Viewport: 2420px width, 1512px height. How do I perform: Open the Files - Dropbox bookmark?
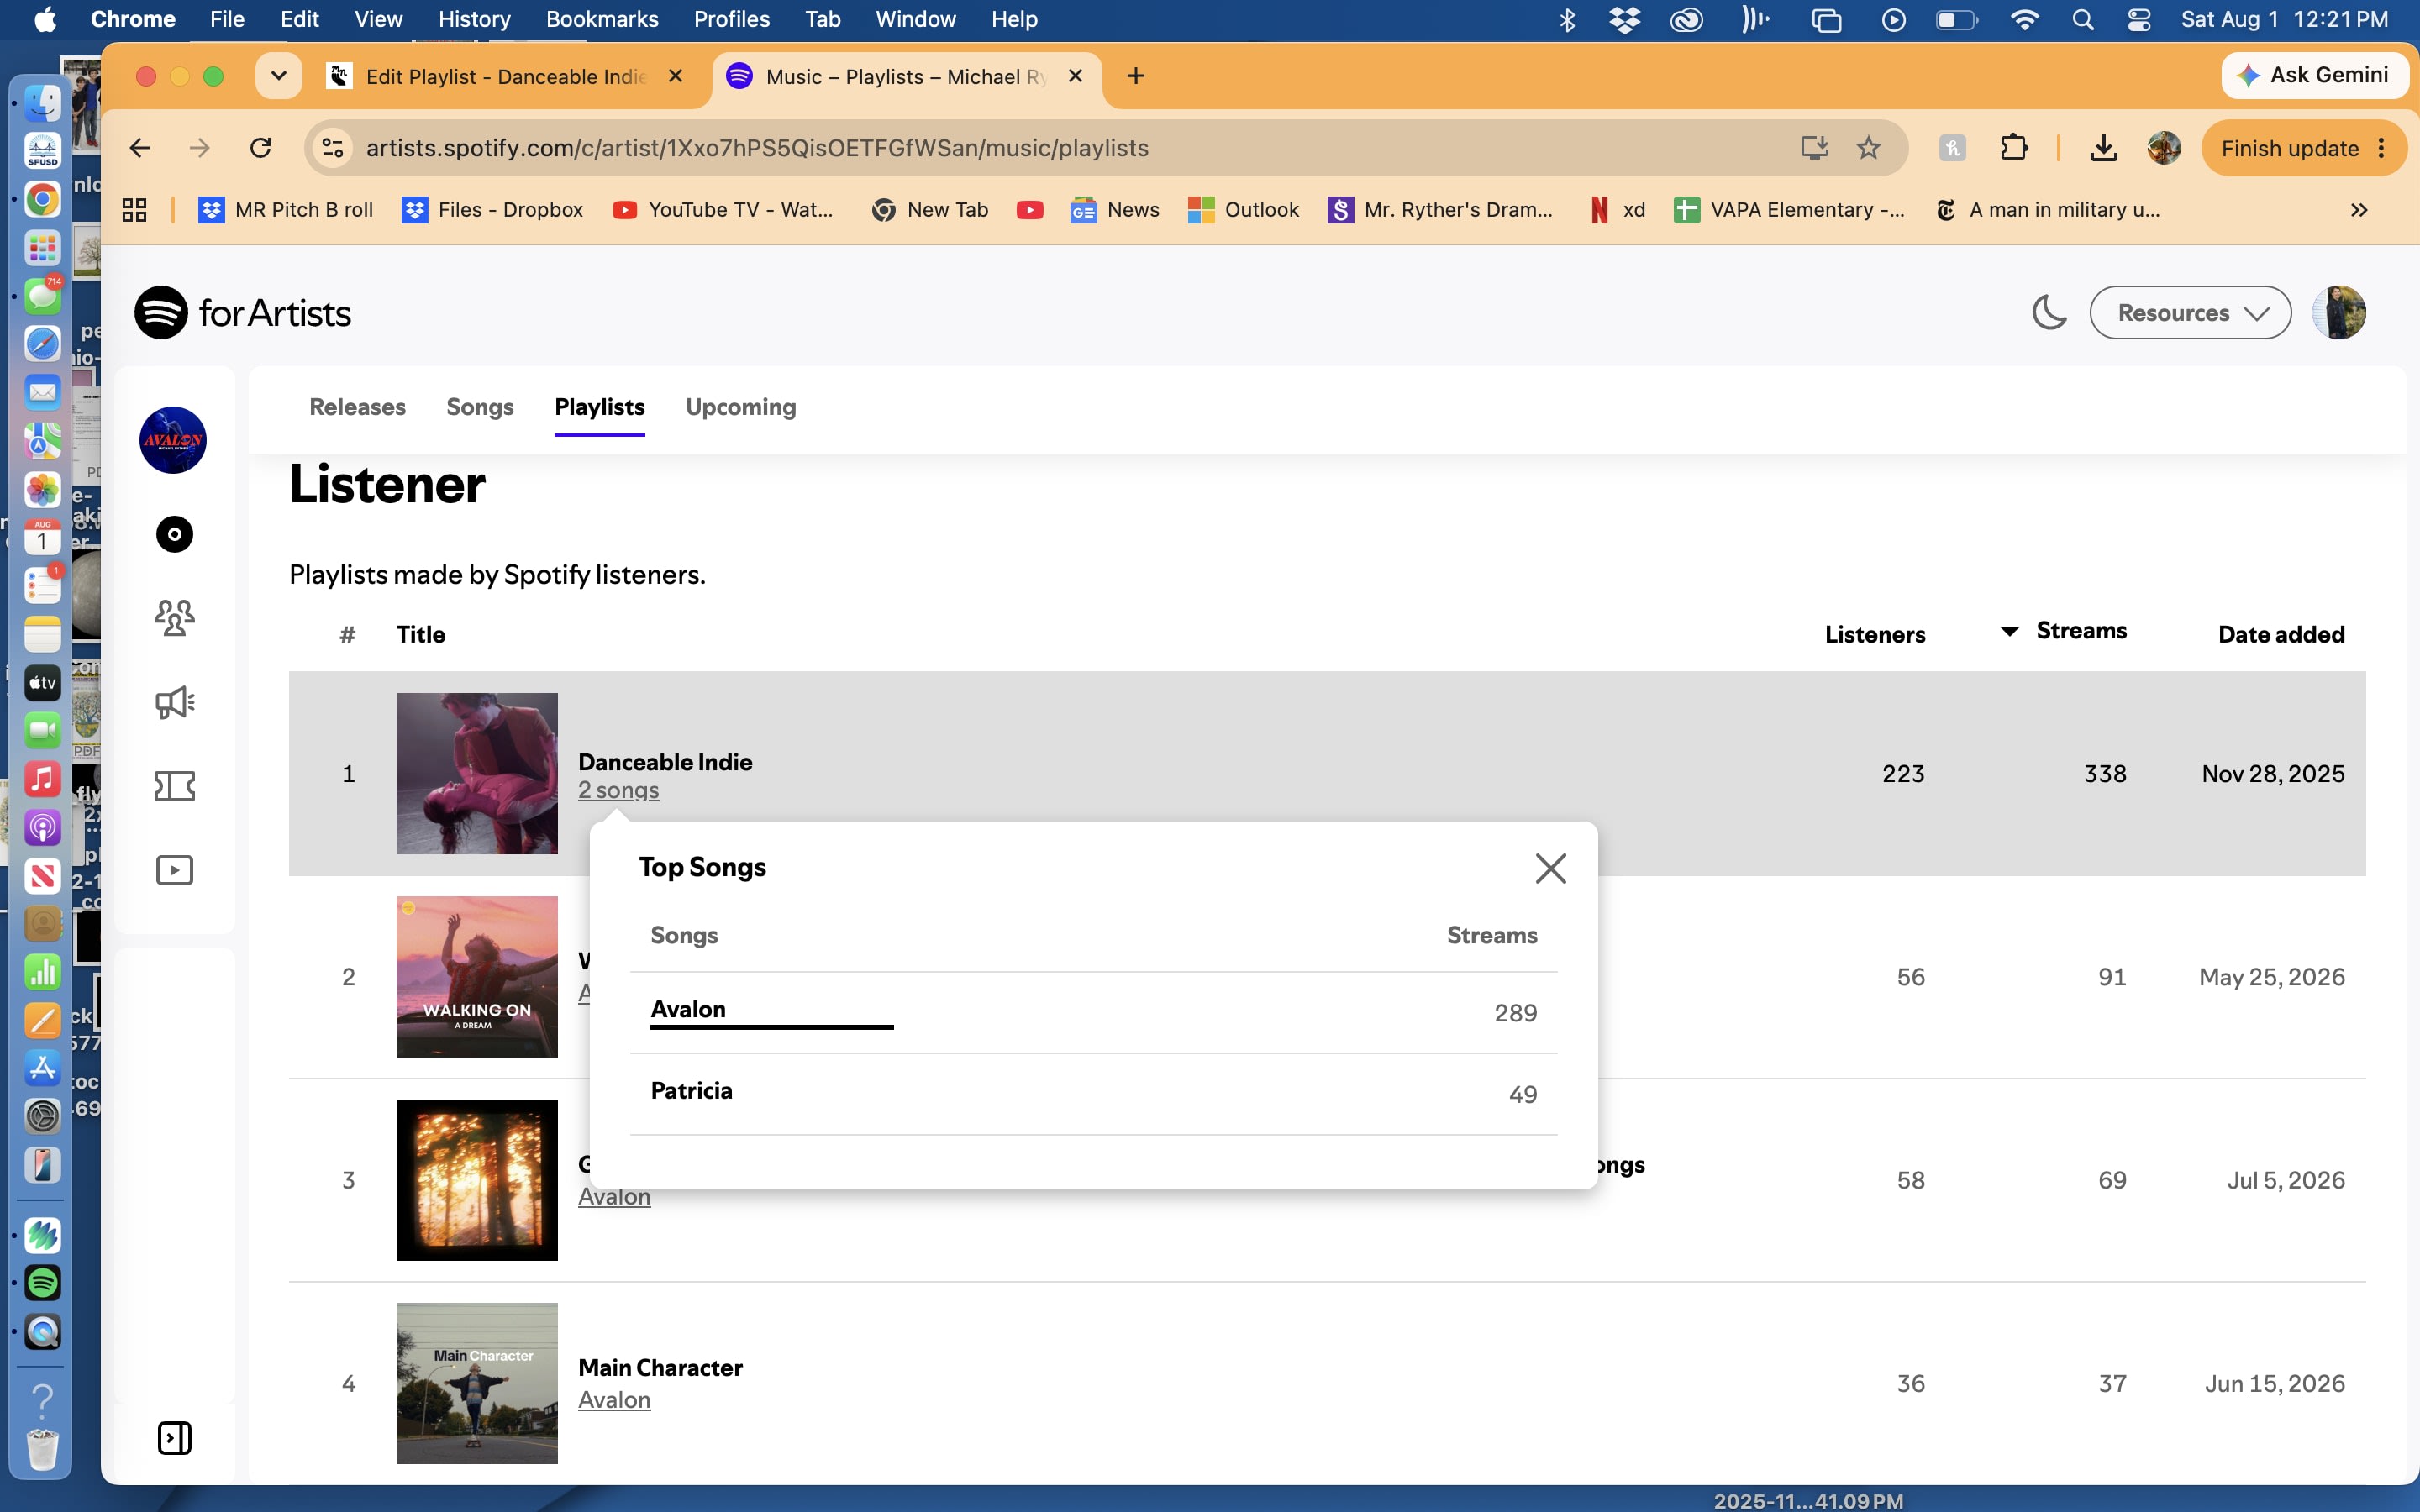click(492, 210)
